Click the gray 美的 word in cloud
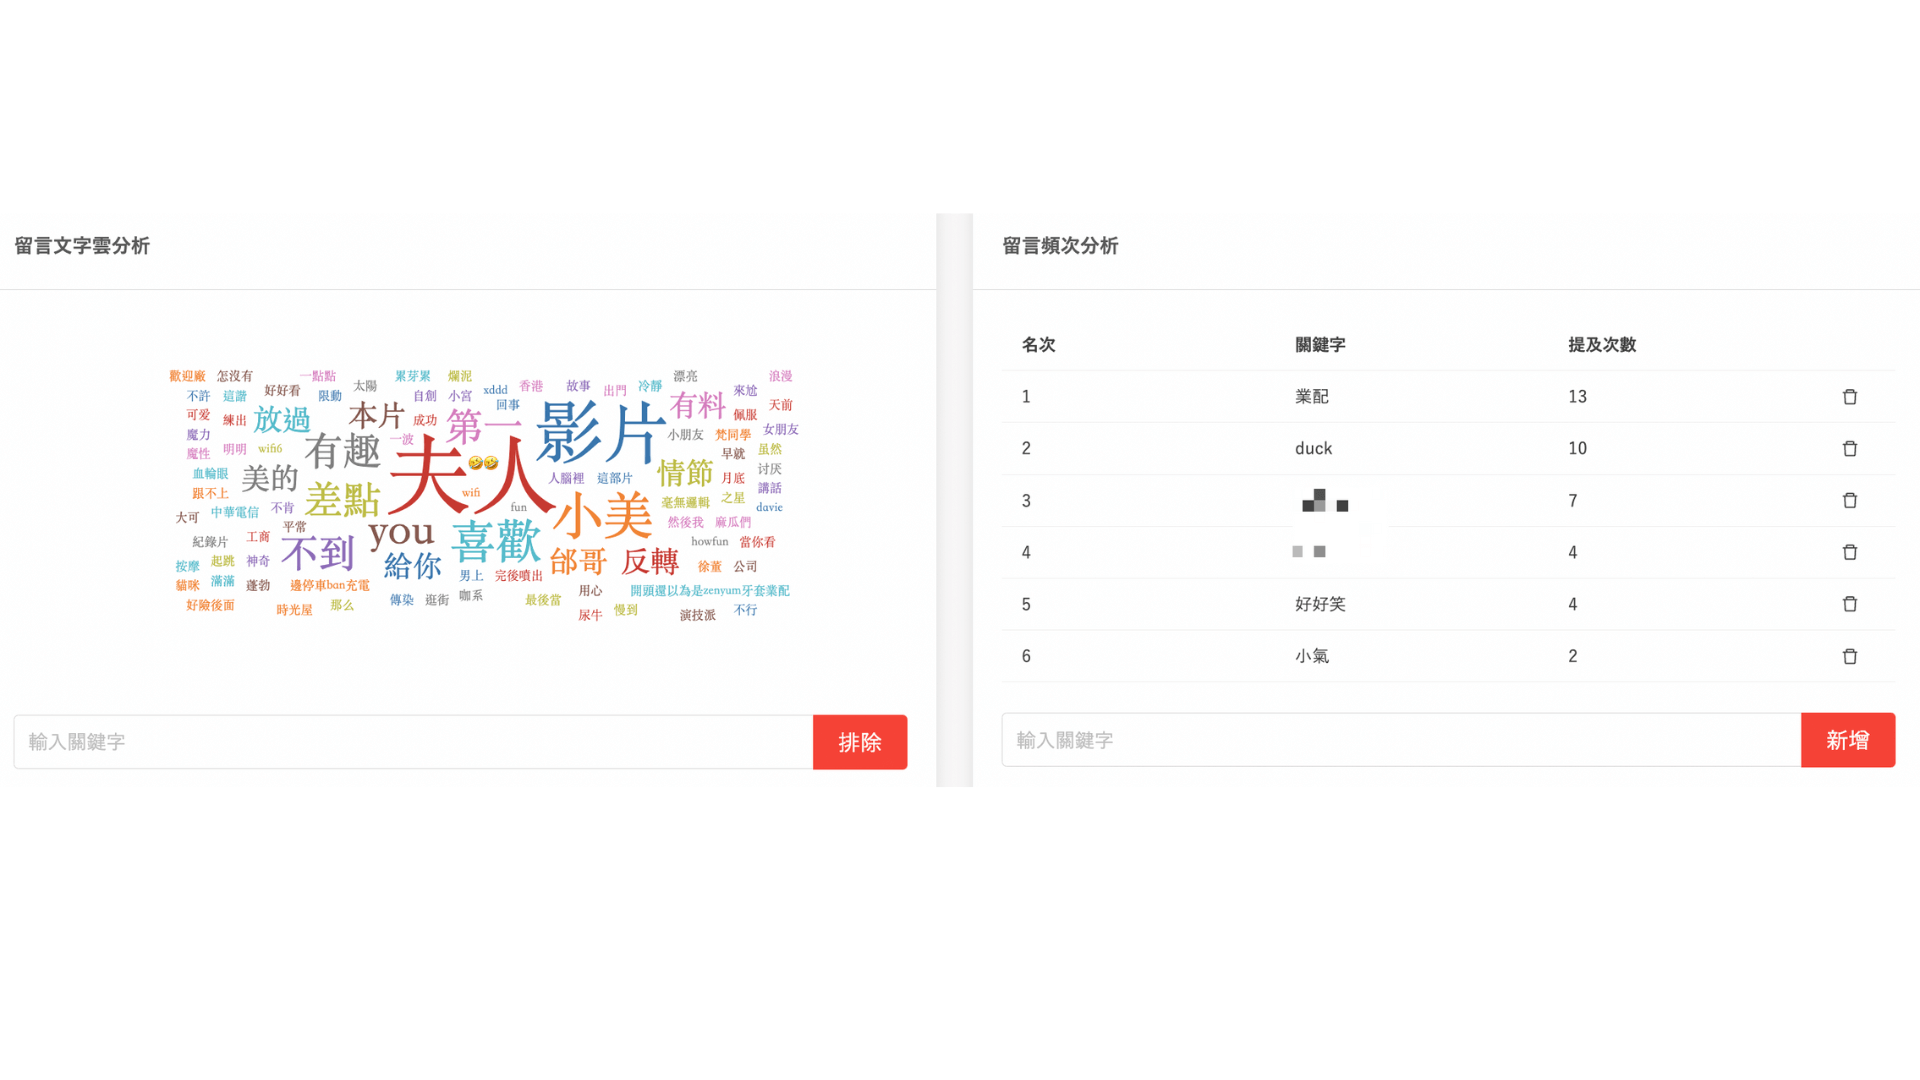The image size is (1920, 1080). click(x=270, y=478)
